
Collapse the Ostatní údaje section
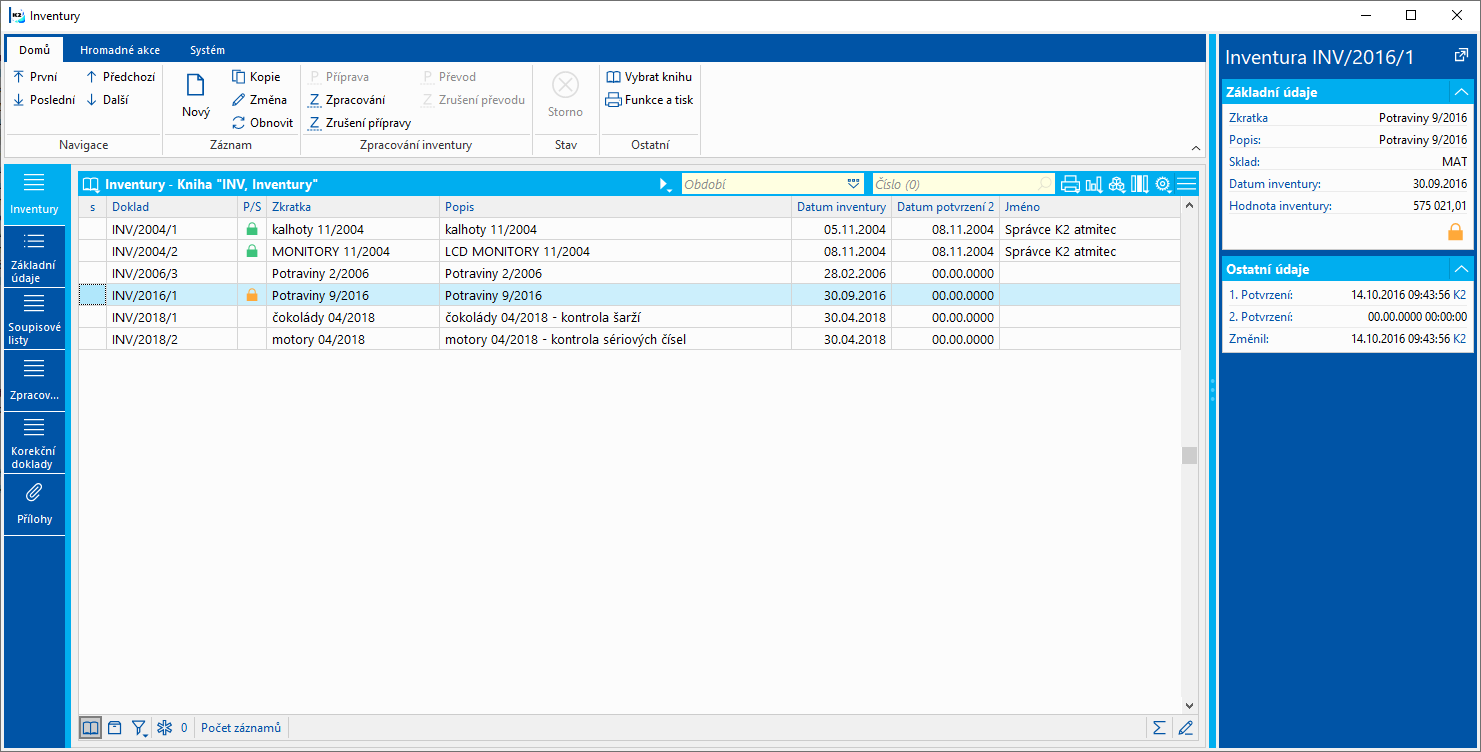coord(1461,269)
